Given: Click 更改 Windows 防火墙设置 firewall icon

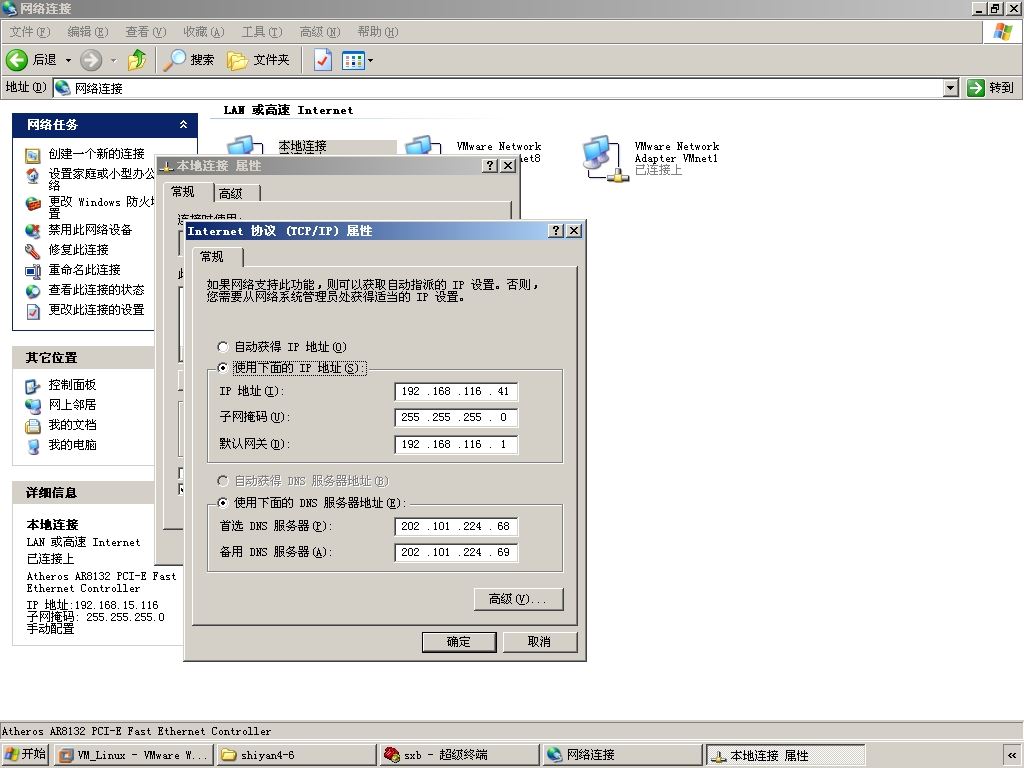Looking at the screenshot, I should click(33, 203).
